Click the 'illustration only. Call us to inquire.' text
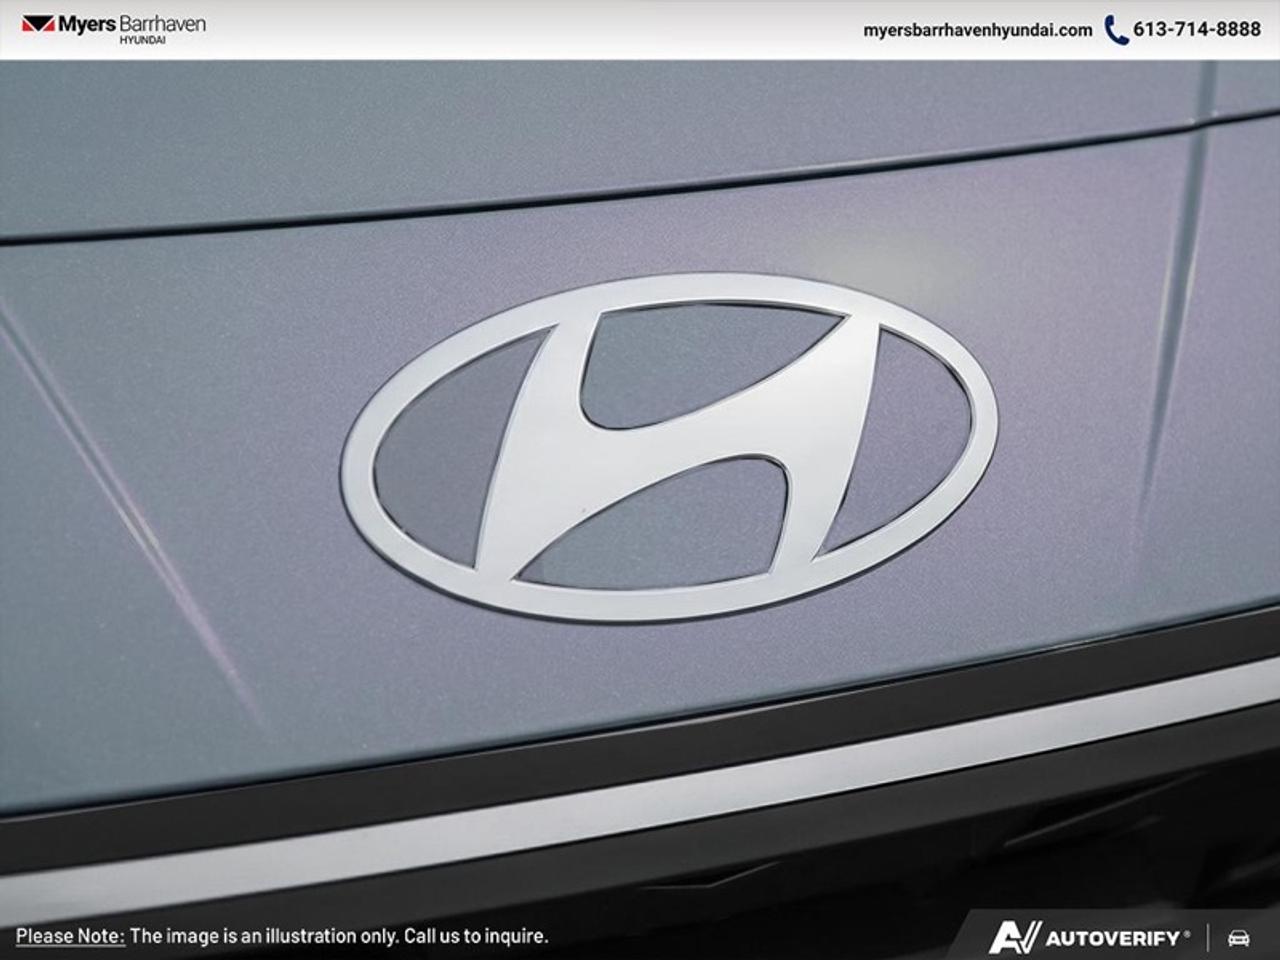 405,937
